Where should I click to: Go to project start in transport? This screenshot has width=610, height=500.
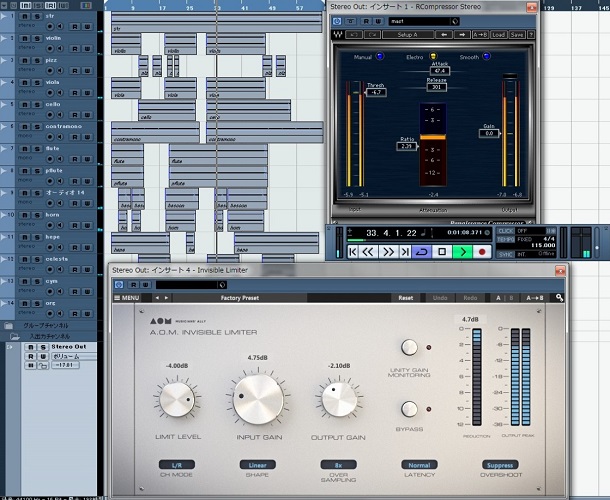352,252
